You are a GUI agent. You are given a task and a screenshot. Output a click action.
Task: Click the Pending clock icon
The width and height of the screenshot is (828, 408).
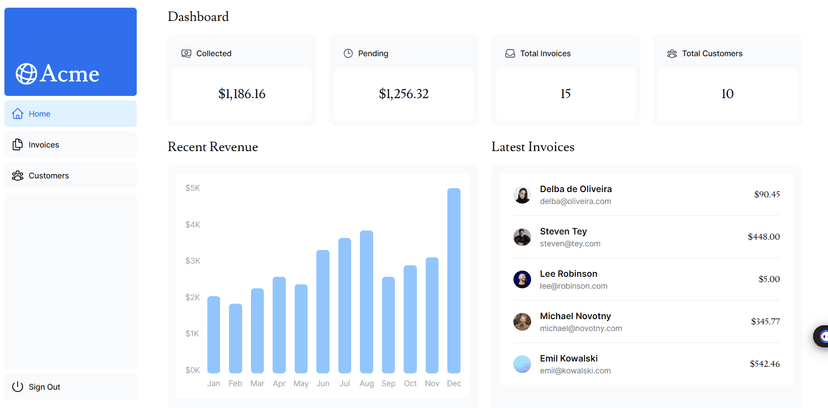point(348,53)
